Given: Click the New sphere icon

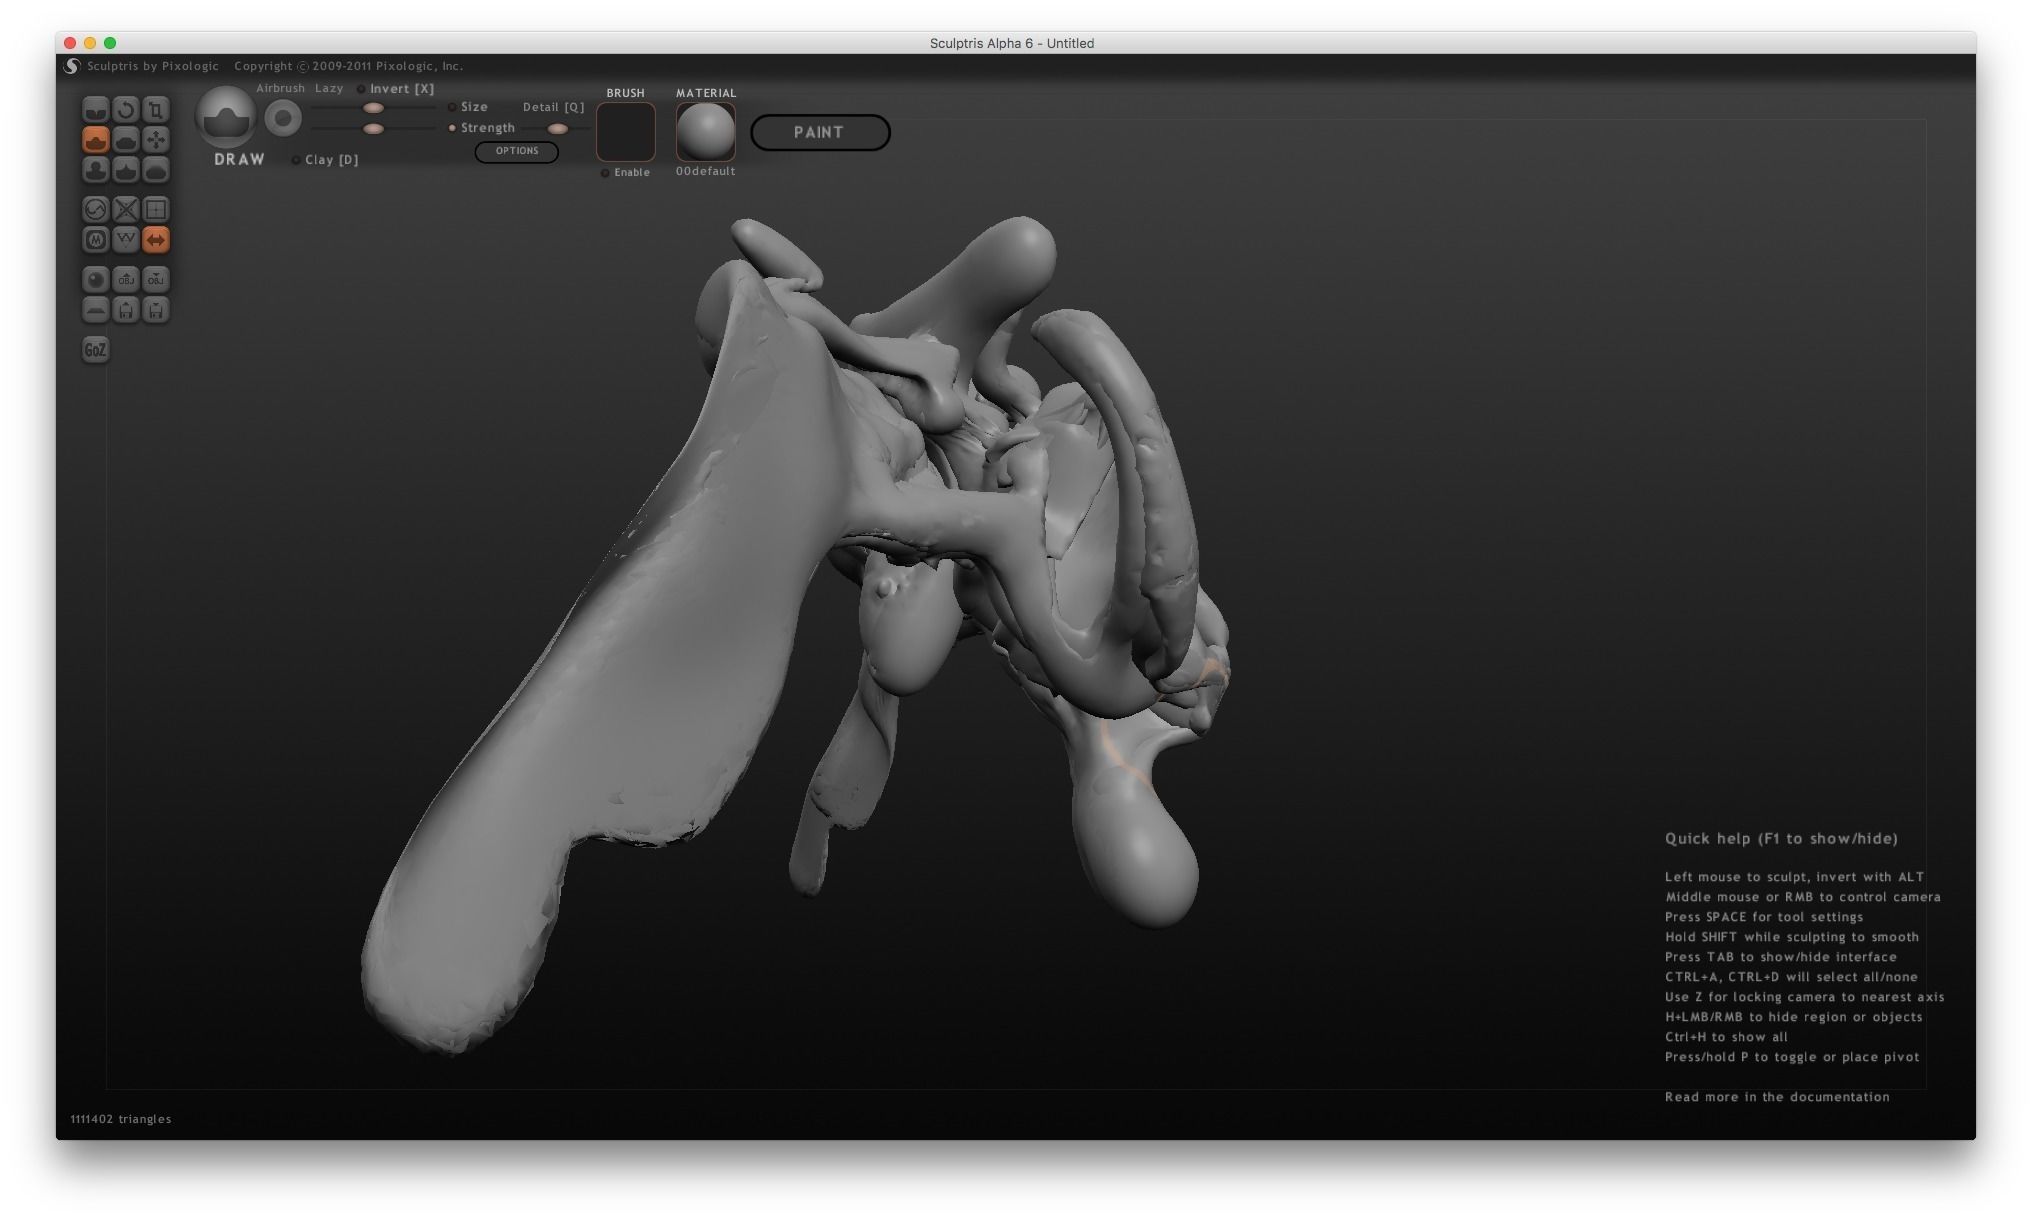Looking at the screenshot, I should [95, 279].
